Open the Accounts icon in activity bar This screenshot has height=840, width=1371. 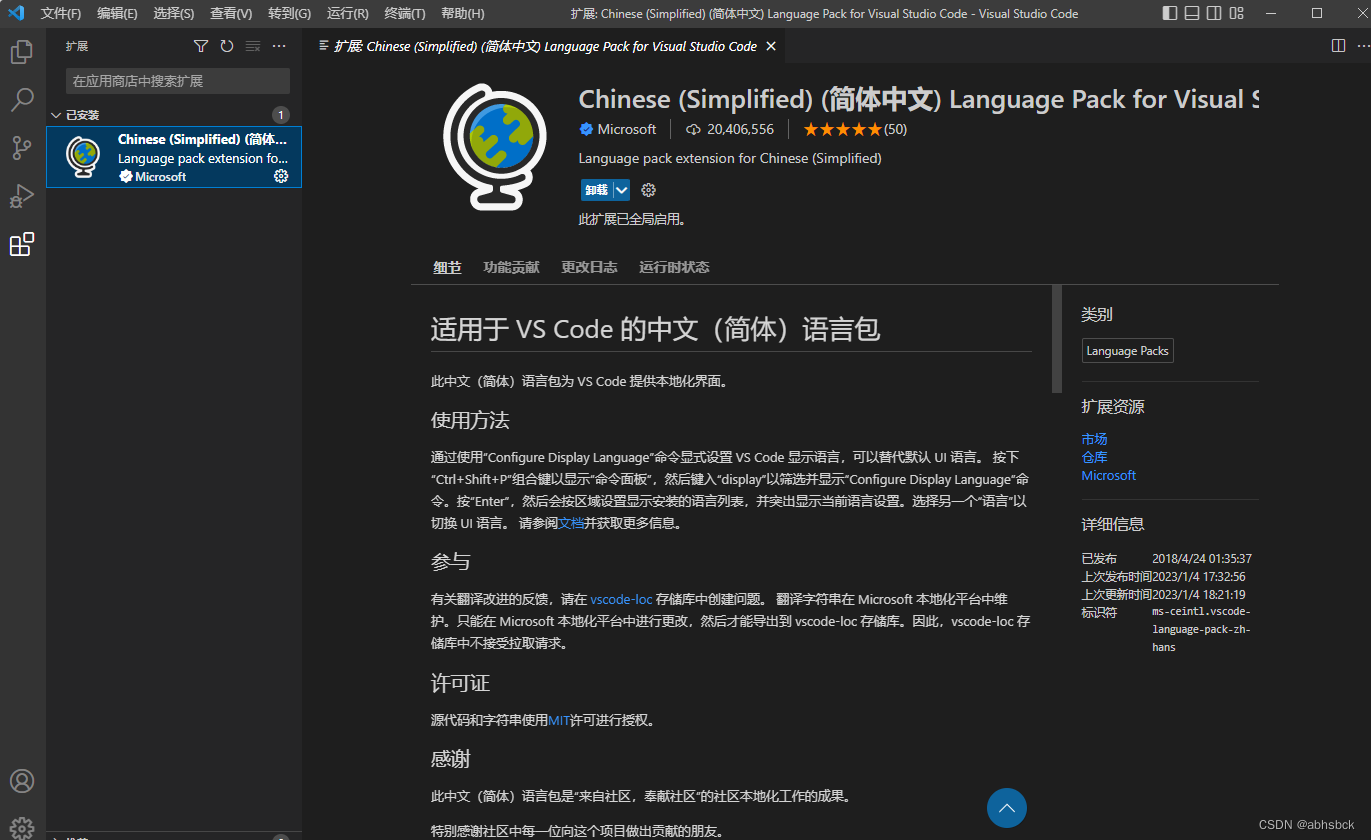[x=22, y=781]
